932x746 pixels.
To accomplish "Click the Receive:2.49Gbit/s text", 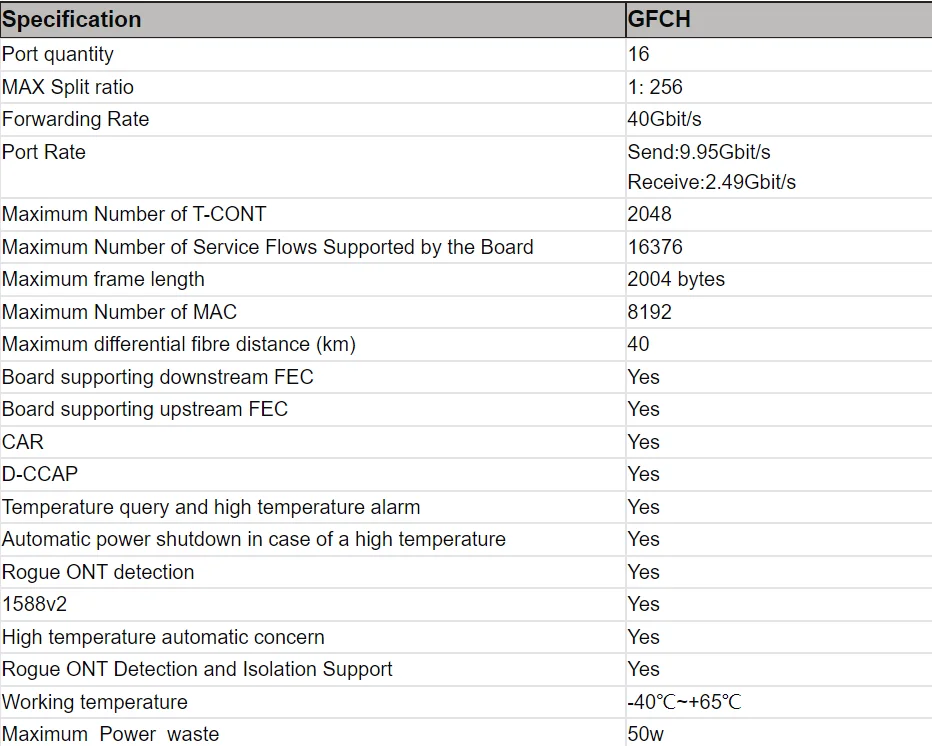I will pos(711,182).
